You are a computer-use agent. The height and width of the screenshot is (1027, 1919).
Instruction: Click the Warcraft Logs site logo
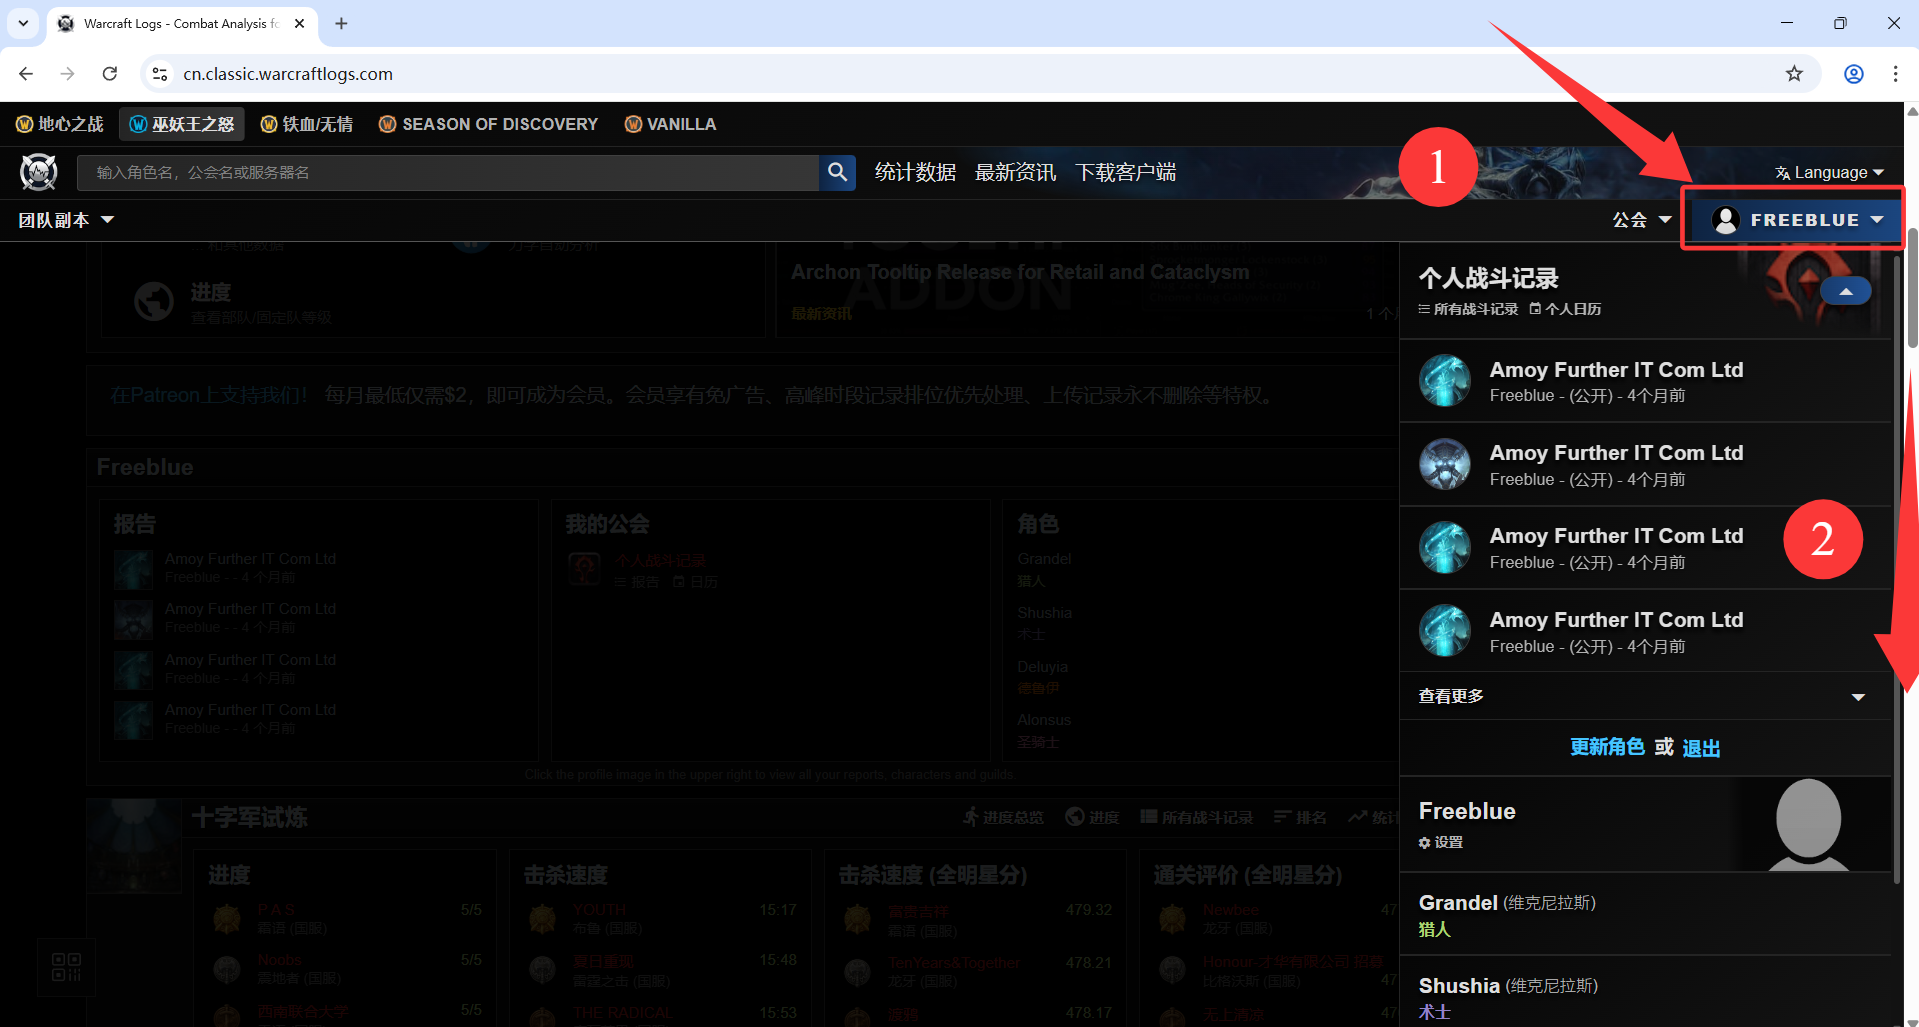tap(39, 172)
